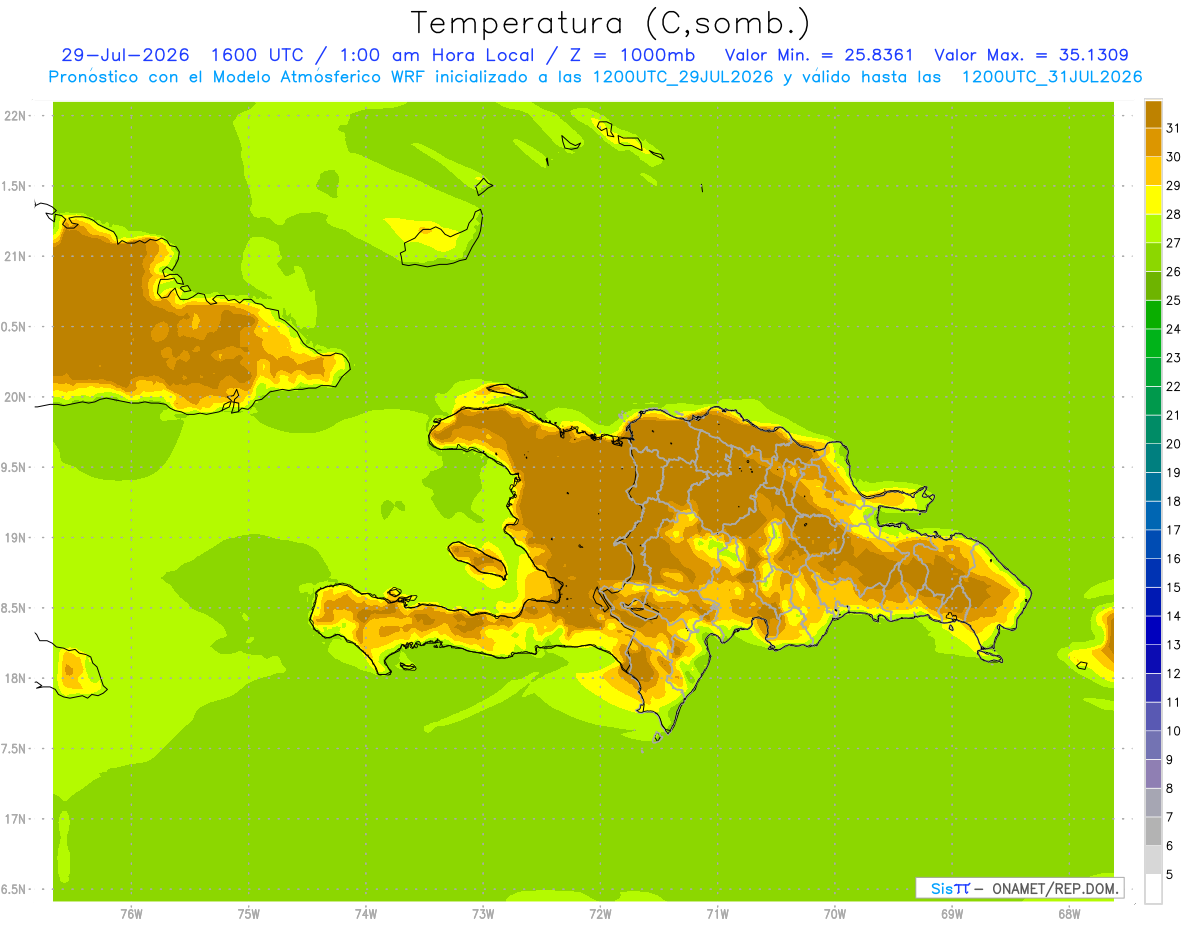The image size is (1200, 927).
Task: Click the legend value "13"
Action: coord(1174,645)
